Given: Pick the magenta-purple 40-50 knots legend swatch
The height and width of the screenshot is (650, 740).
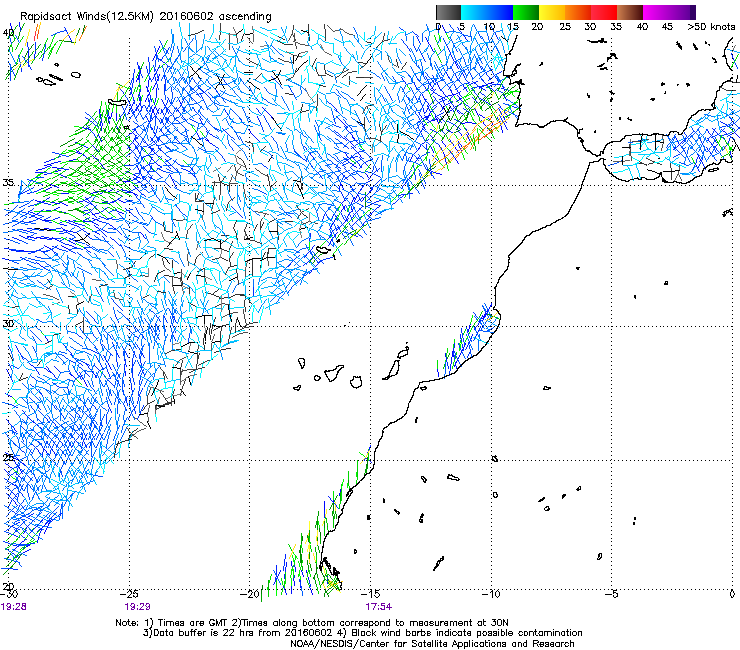Looking at the screenshot, I should point(669,12).
